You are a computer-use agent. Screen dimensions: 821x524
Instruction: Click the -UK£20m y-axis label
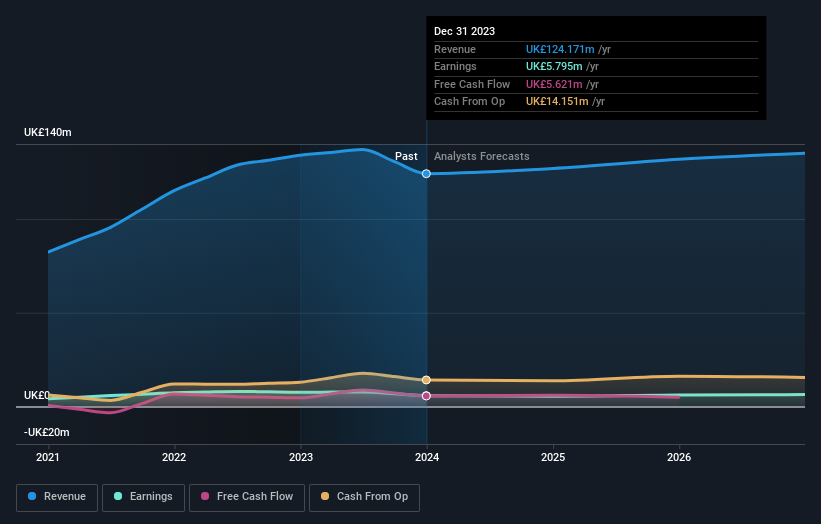coord(47,432)
